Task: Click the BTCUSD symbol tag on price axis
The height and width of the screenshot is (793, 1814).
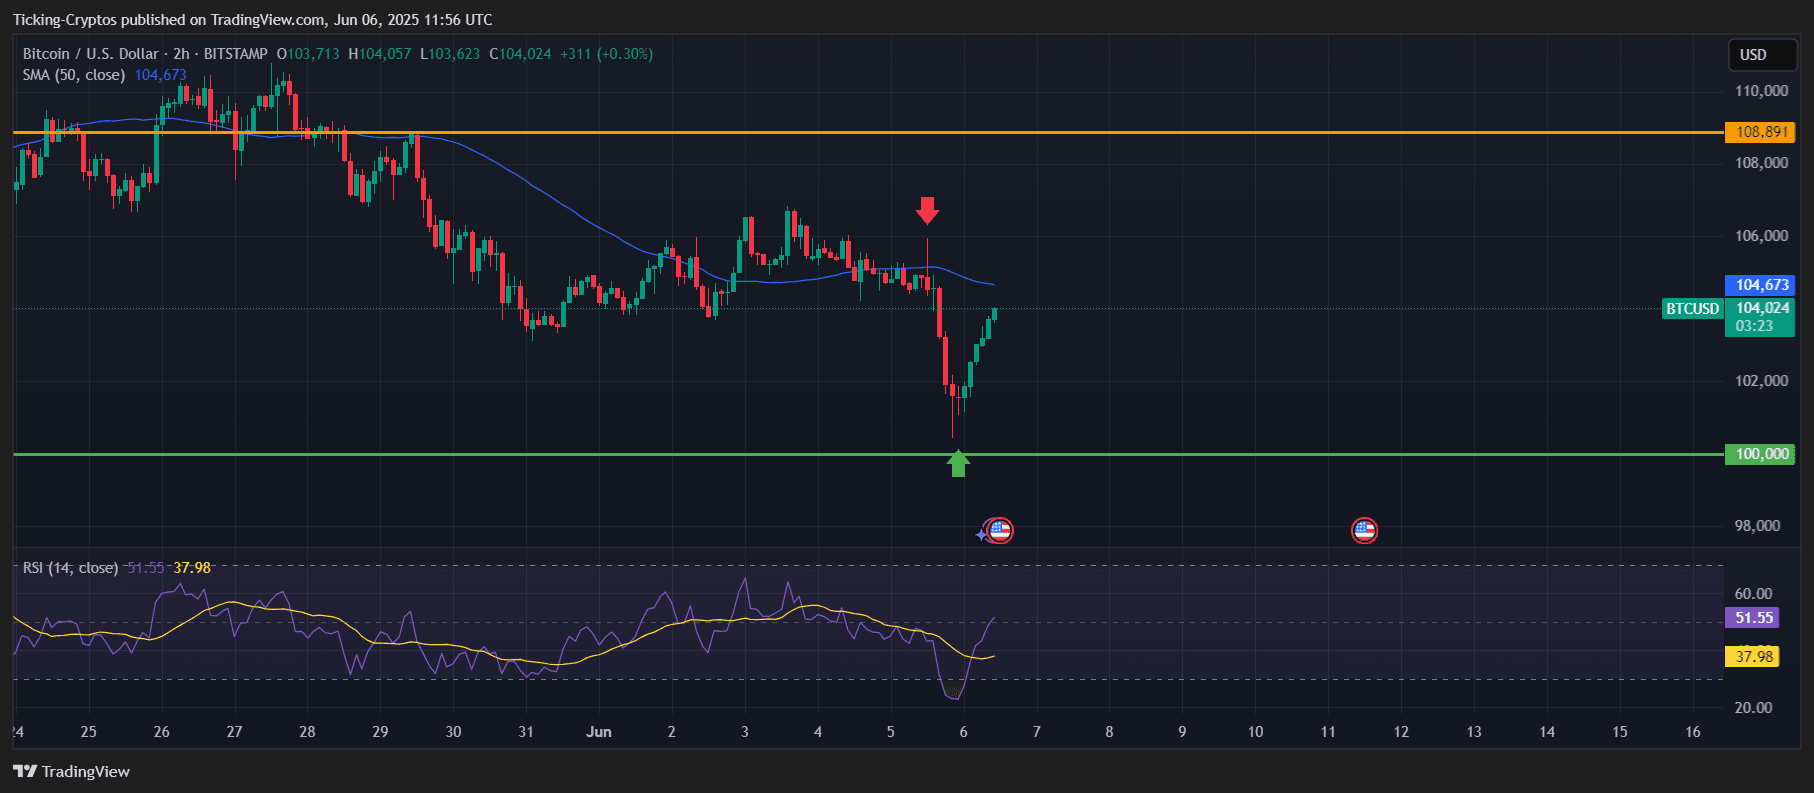Action: click(1692, 309)
